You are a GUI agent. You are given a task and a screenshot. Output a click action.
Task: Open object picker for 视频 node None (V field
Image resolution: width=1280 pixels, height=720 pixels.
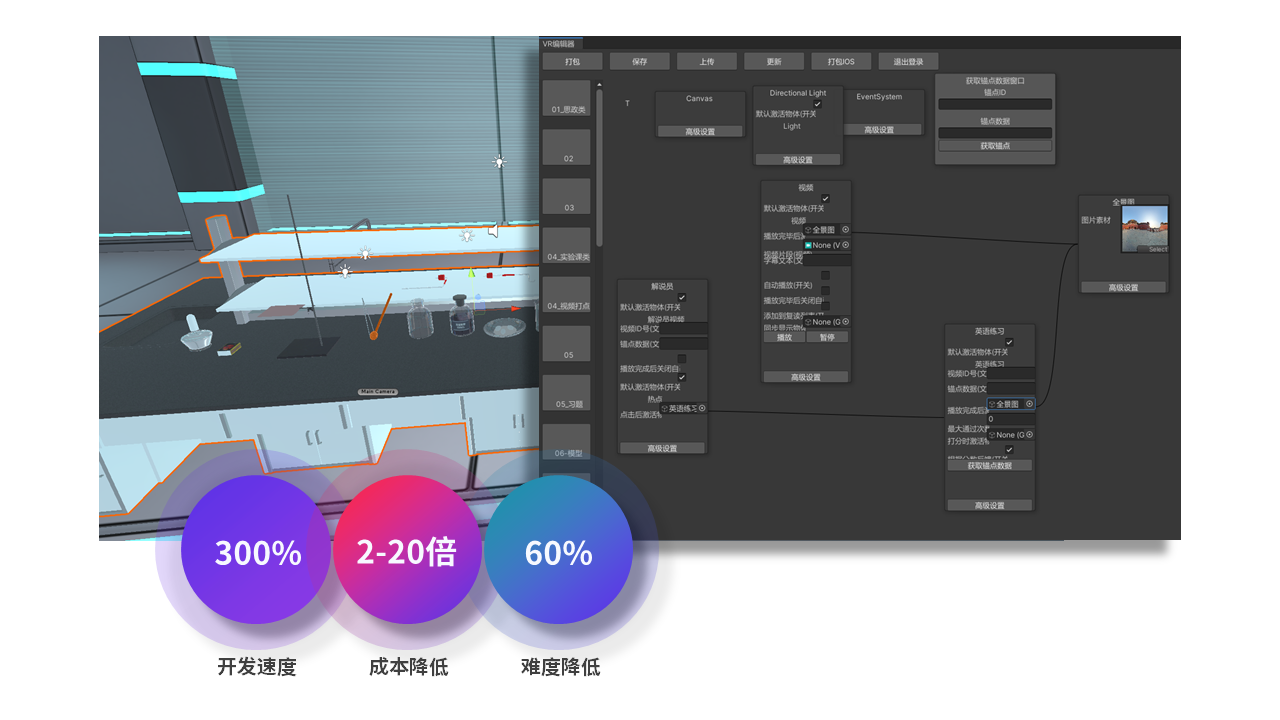coord(845,245)
